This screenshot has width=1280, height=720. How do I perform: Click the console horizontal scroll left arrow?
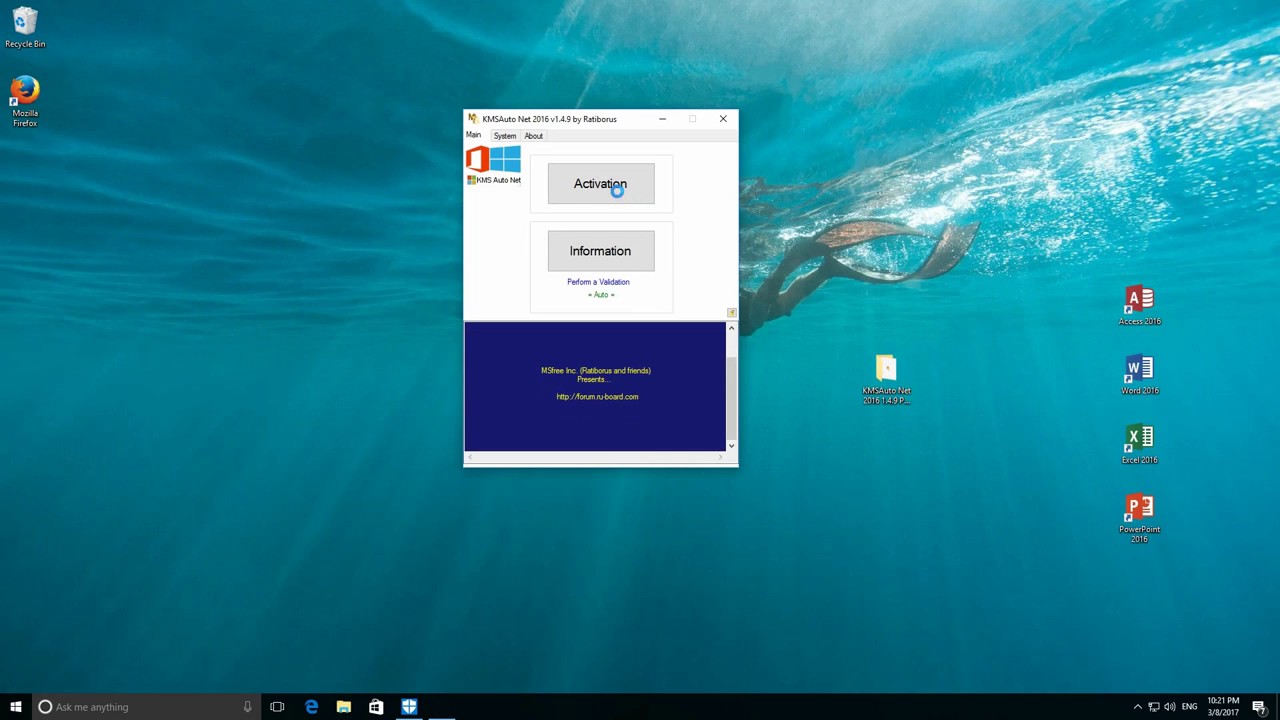[470, 458]
